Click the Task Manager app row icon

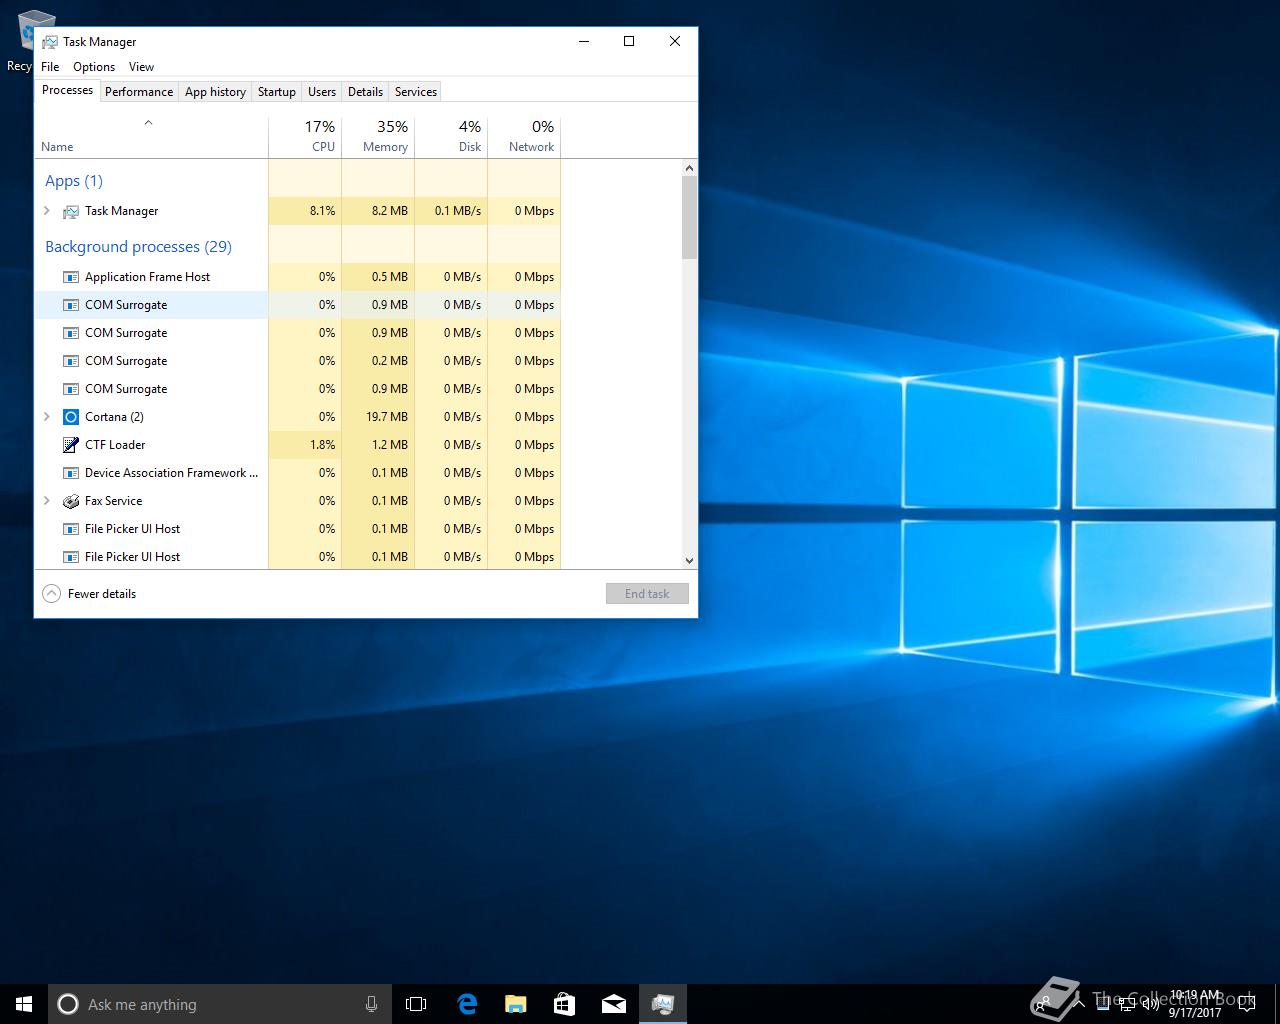[71, 211]
